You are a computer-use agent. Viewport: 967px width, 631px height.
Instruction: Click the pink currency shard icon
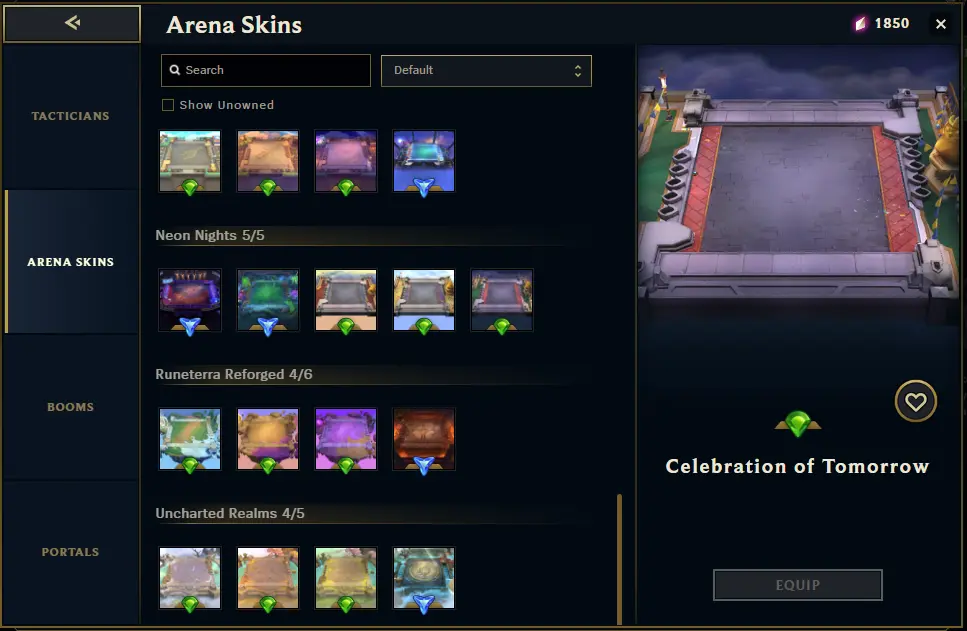[x=860, y=23]
